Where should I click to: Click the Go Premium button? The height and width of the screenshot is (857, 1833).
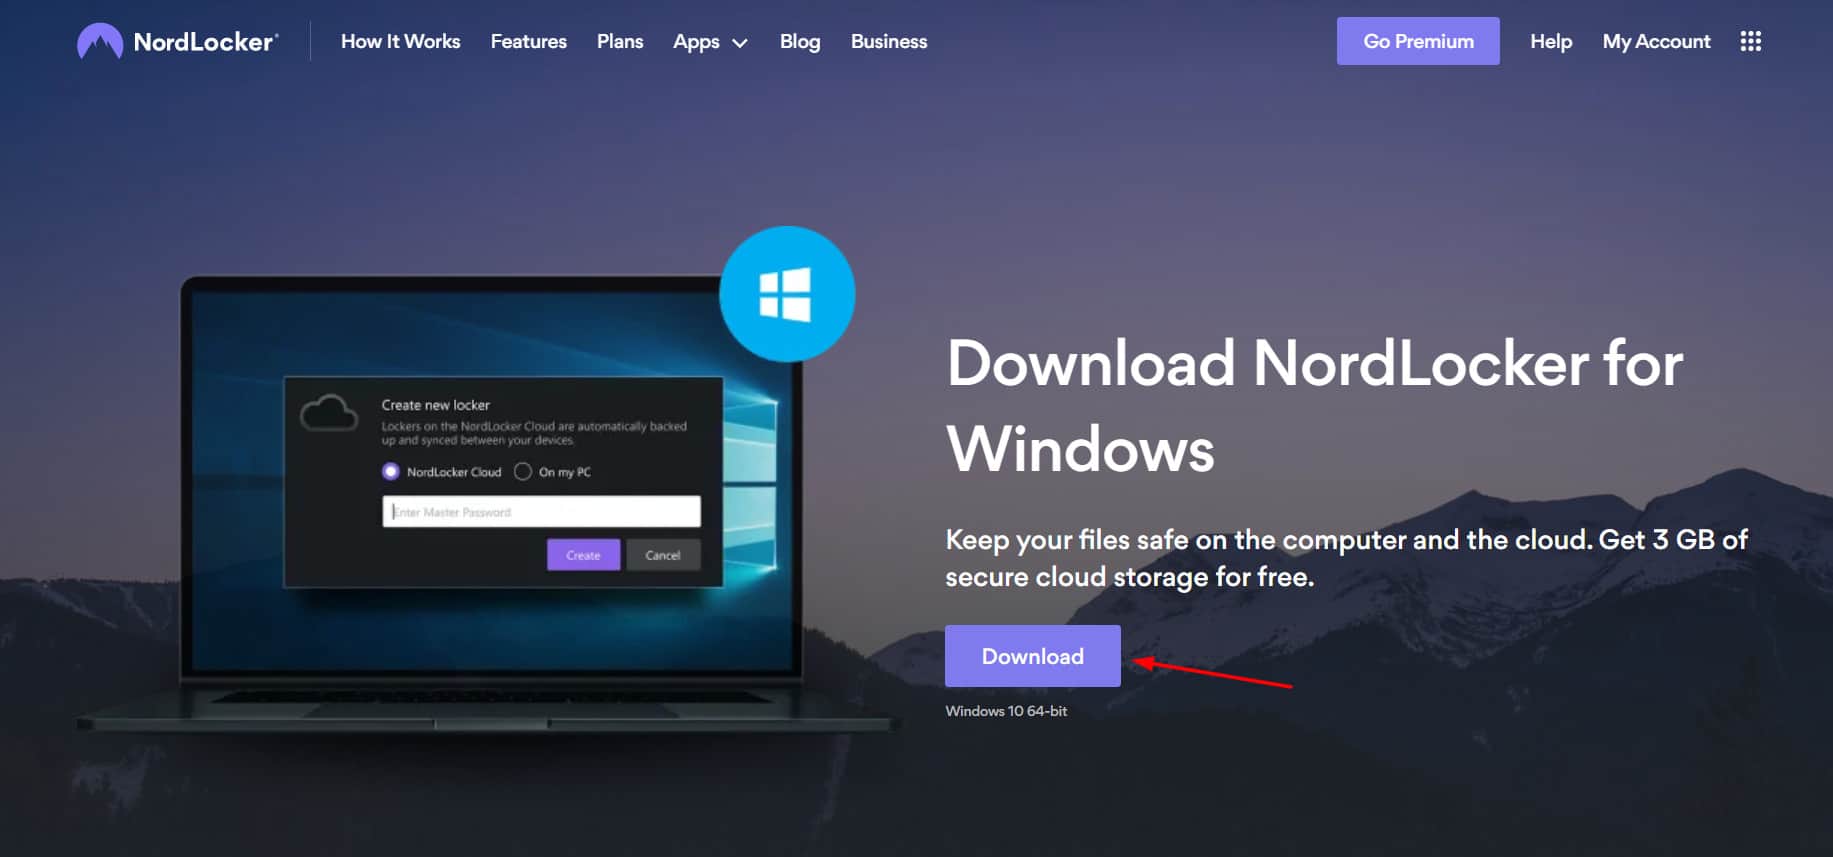pyautogui.click(x=1418, y=41)
